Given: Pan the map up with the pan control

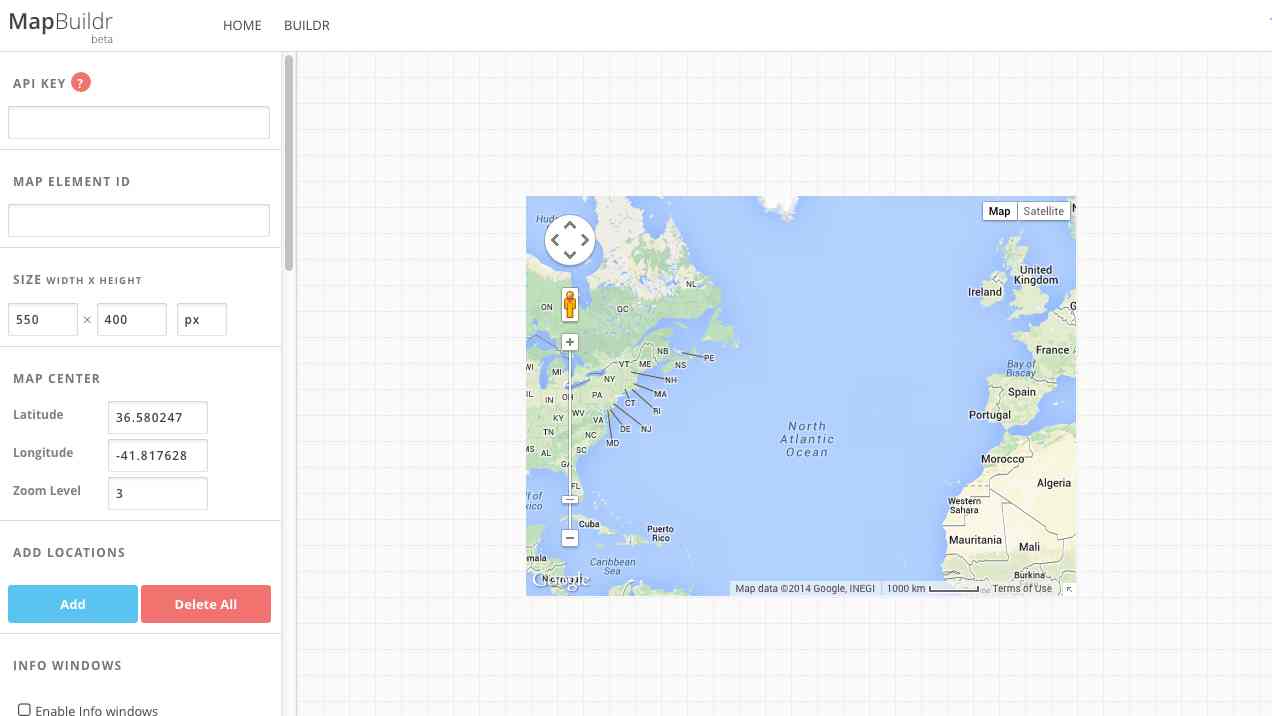Looking at the screenshot, I should 570,225.
